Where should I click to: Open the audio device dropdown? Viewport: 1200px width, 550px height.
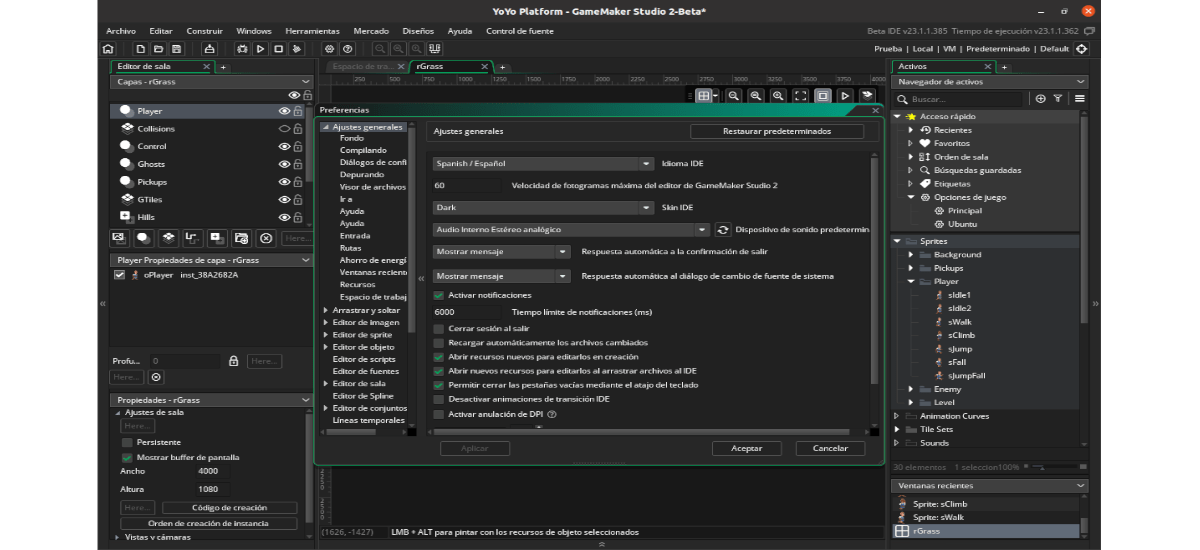(x=571, y=230)
